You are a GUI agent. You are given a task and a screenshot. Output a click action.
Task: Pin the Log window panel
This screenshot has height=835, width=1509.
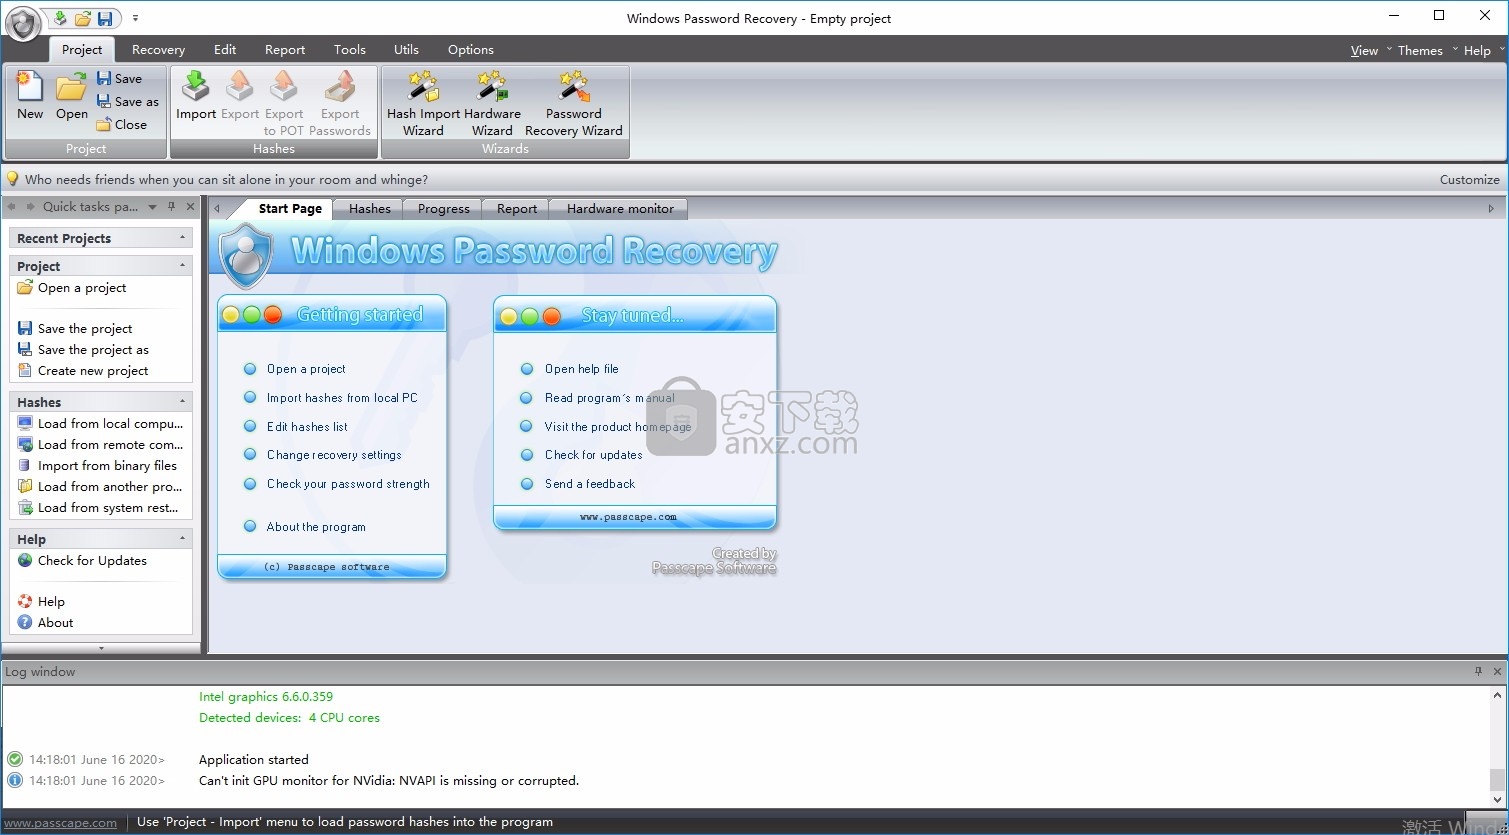click(1478, 671)
